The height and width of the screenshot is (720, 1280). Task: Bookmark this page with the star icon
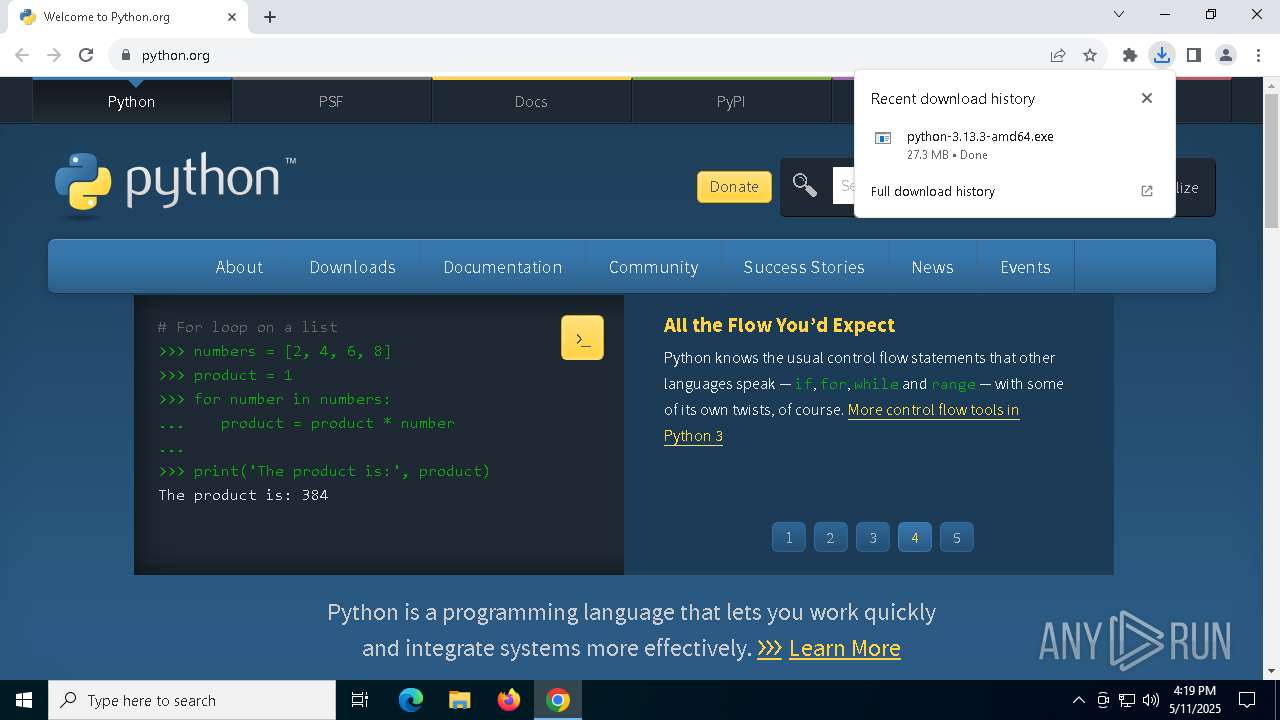coord(1090,55)
